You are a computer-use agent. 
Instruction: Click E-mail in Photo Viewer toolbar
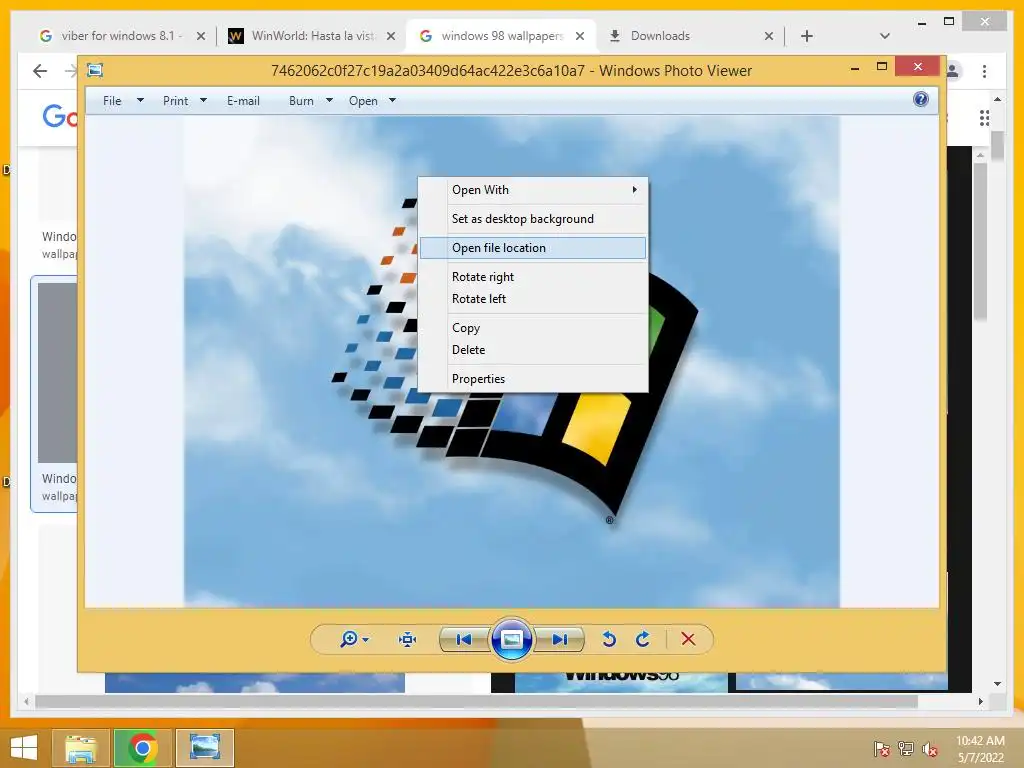(x=243, y=101)
